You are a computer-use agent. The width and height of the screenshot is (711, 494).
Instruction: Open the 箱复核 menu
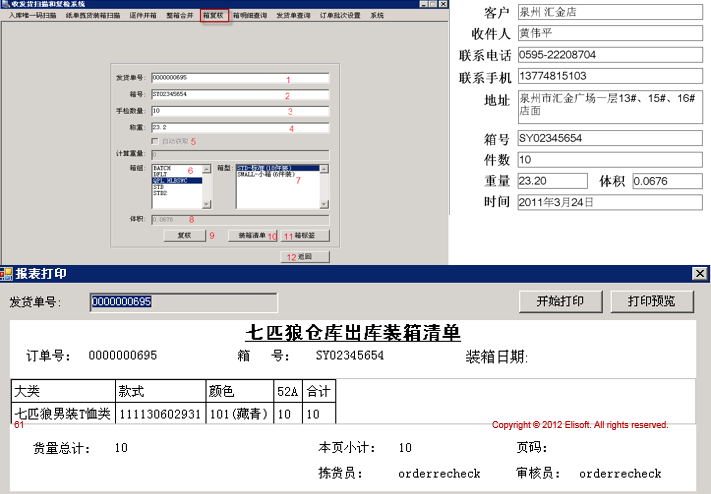click(x=214, y=16)
